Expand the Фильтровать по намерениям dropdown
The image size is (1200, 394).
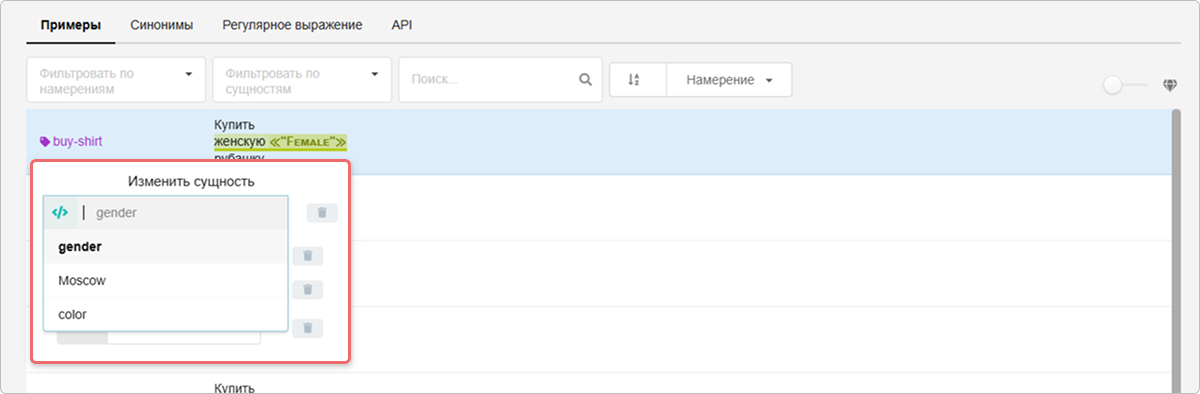click(x=116, y=80)
